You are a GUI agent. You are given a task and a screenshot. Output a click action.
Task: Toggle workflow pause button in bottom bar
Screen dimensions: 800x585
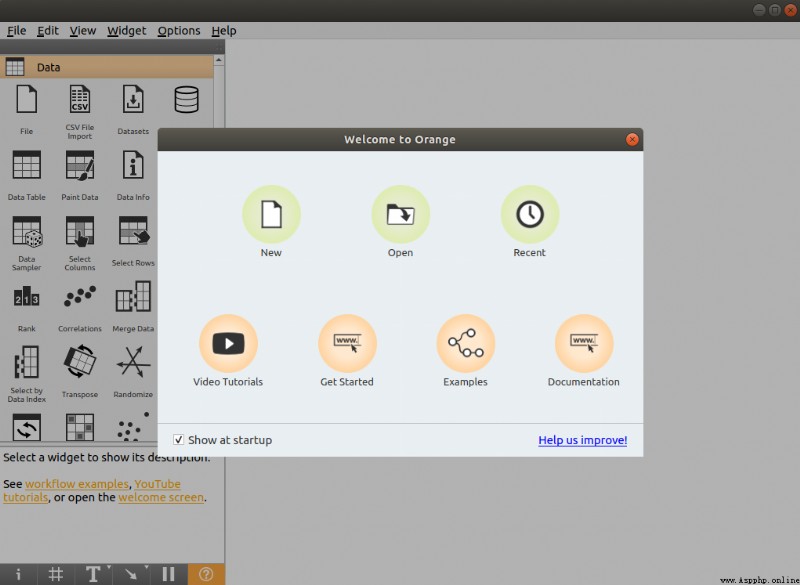pos(168,574)
